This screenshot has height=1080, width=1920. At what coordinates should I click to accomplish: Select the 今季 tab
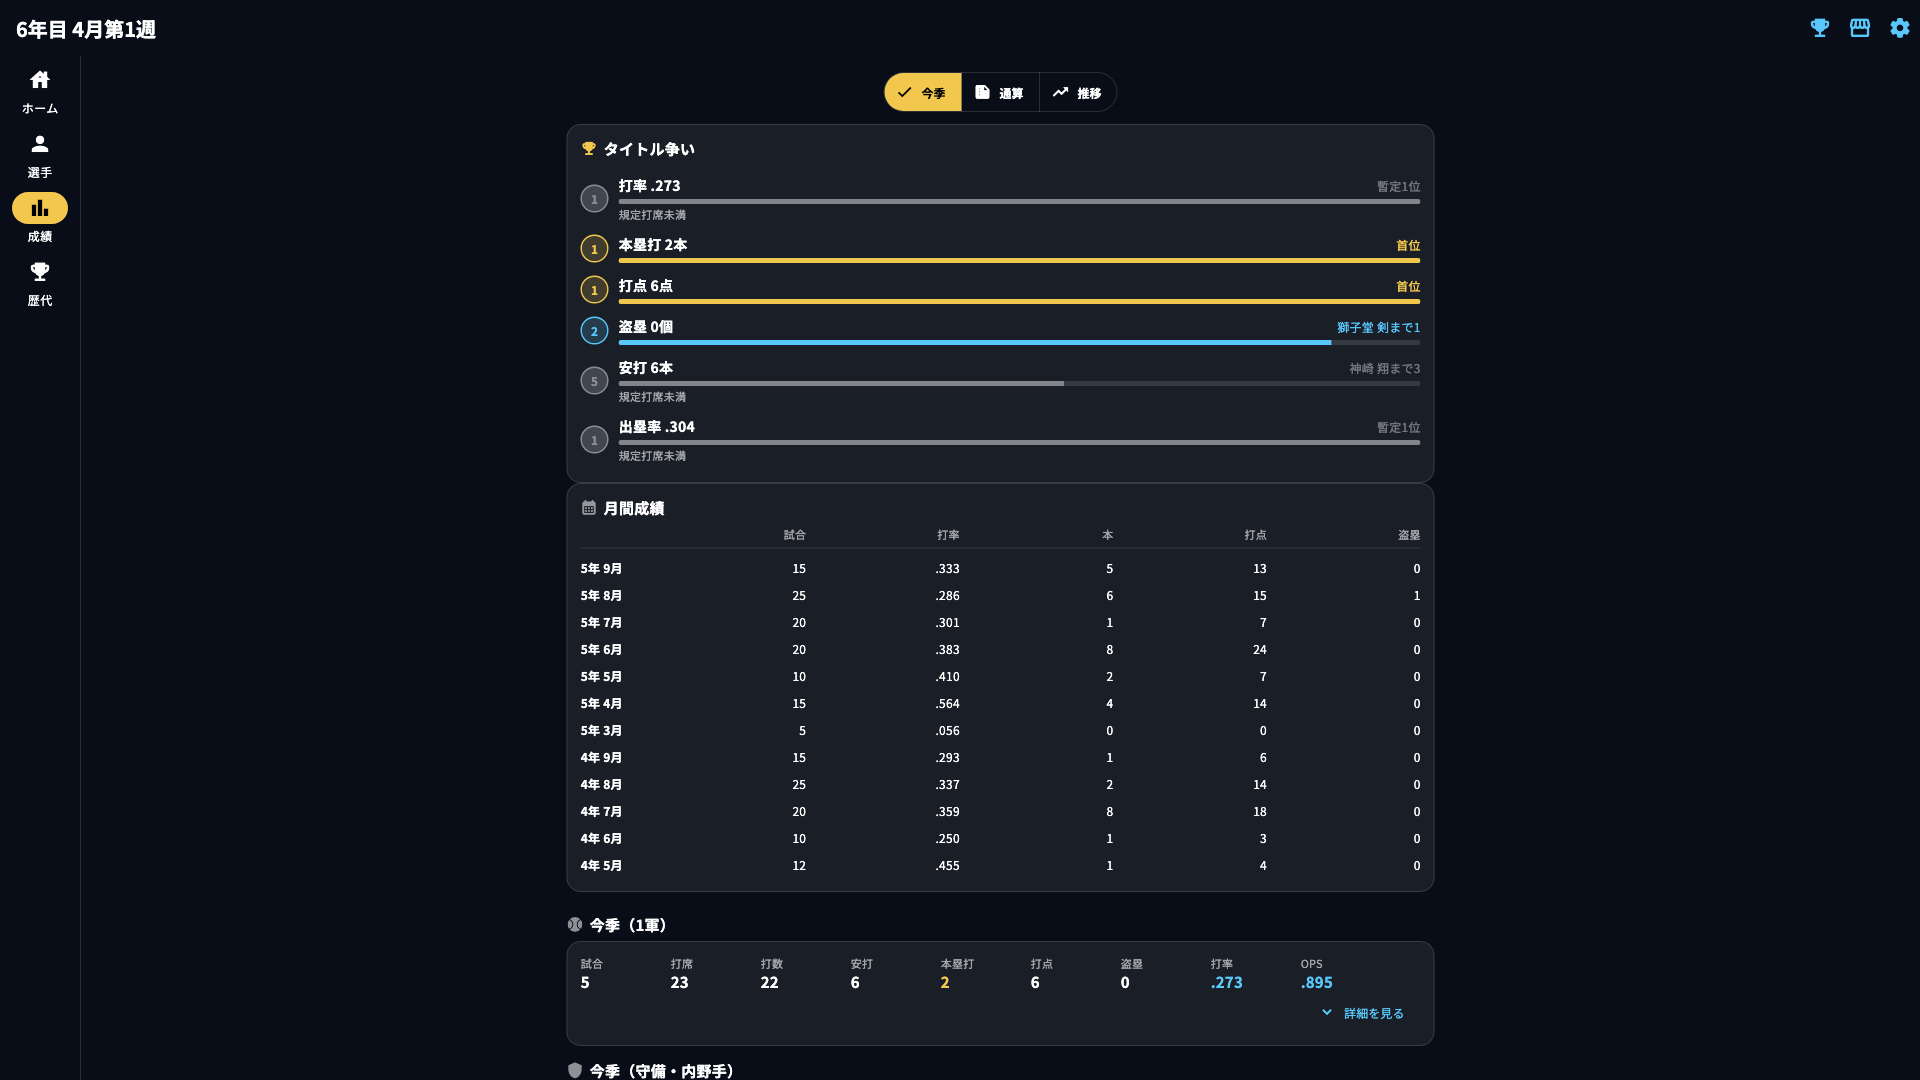(923, 92)
